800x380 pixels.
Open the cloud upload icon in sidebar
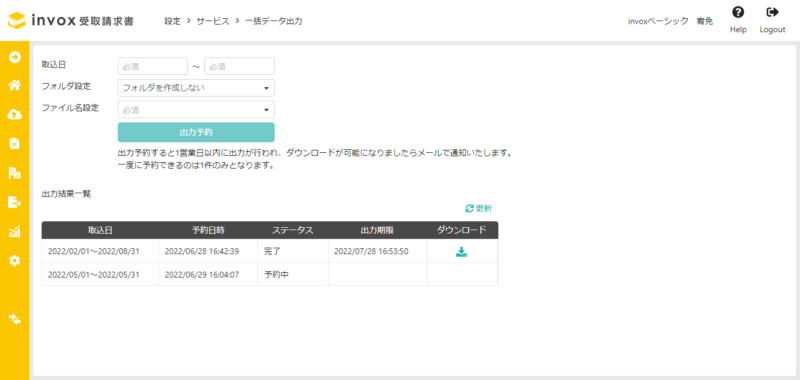click(15, 115)
